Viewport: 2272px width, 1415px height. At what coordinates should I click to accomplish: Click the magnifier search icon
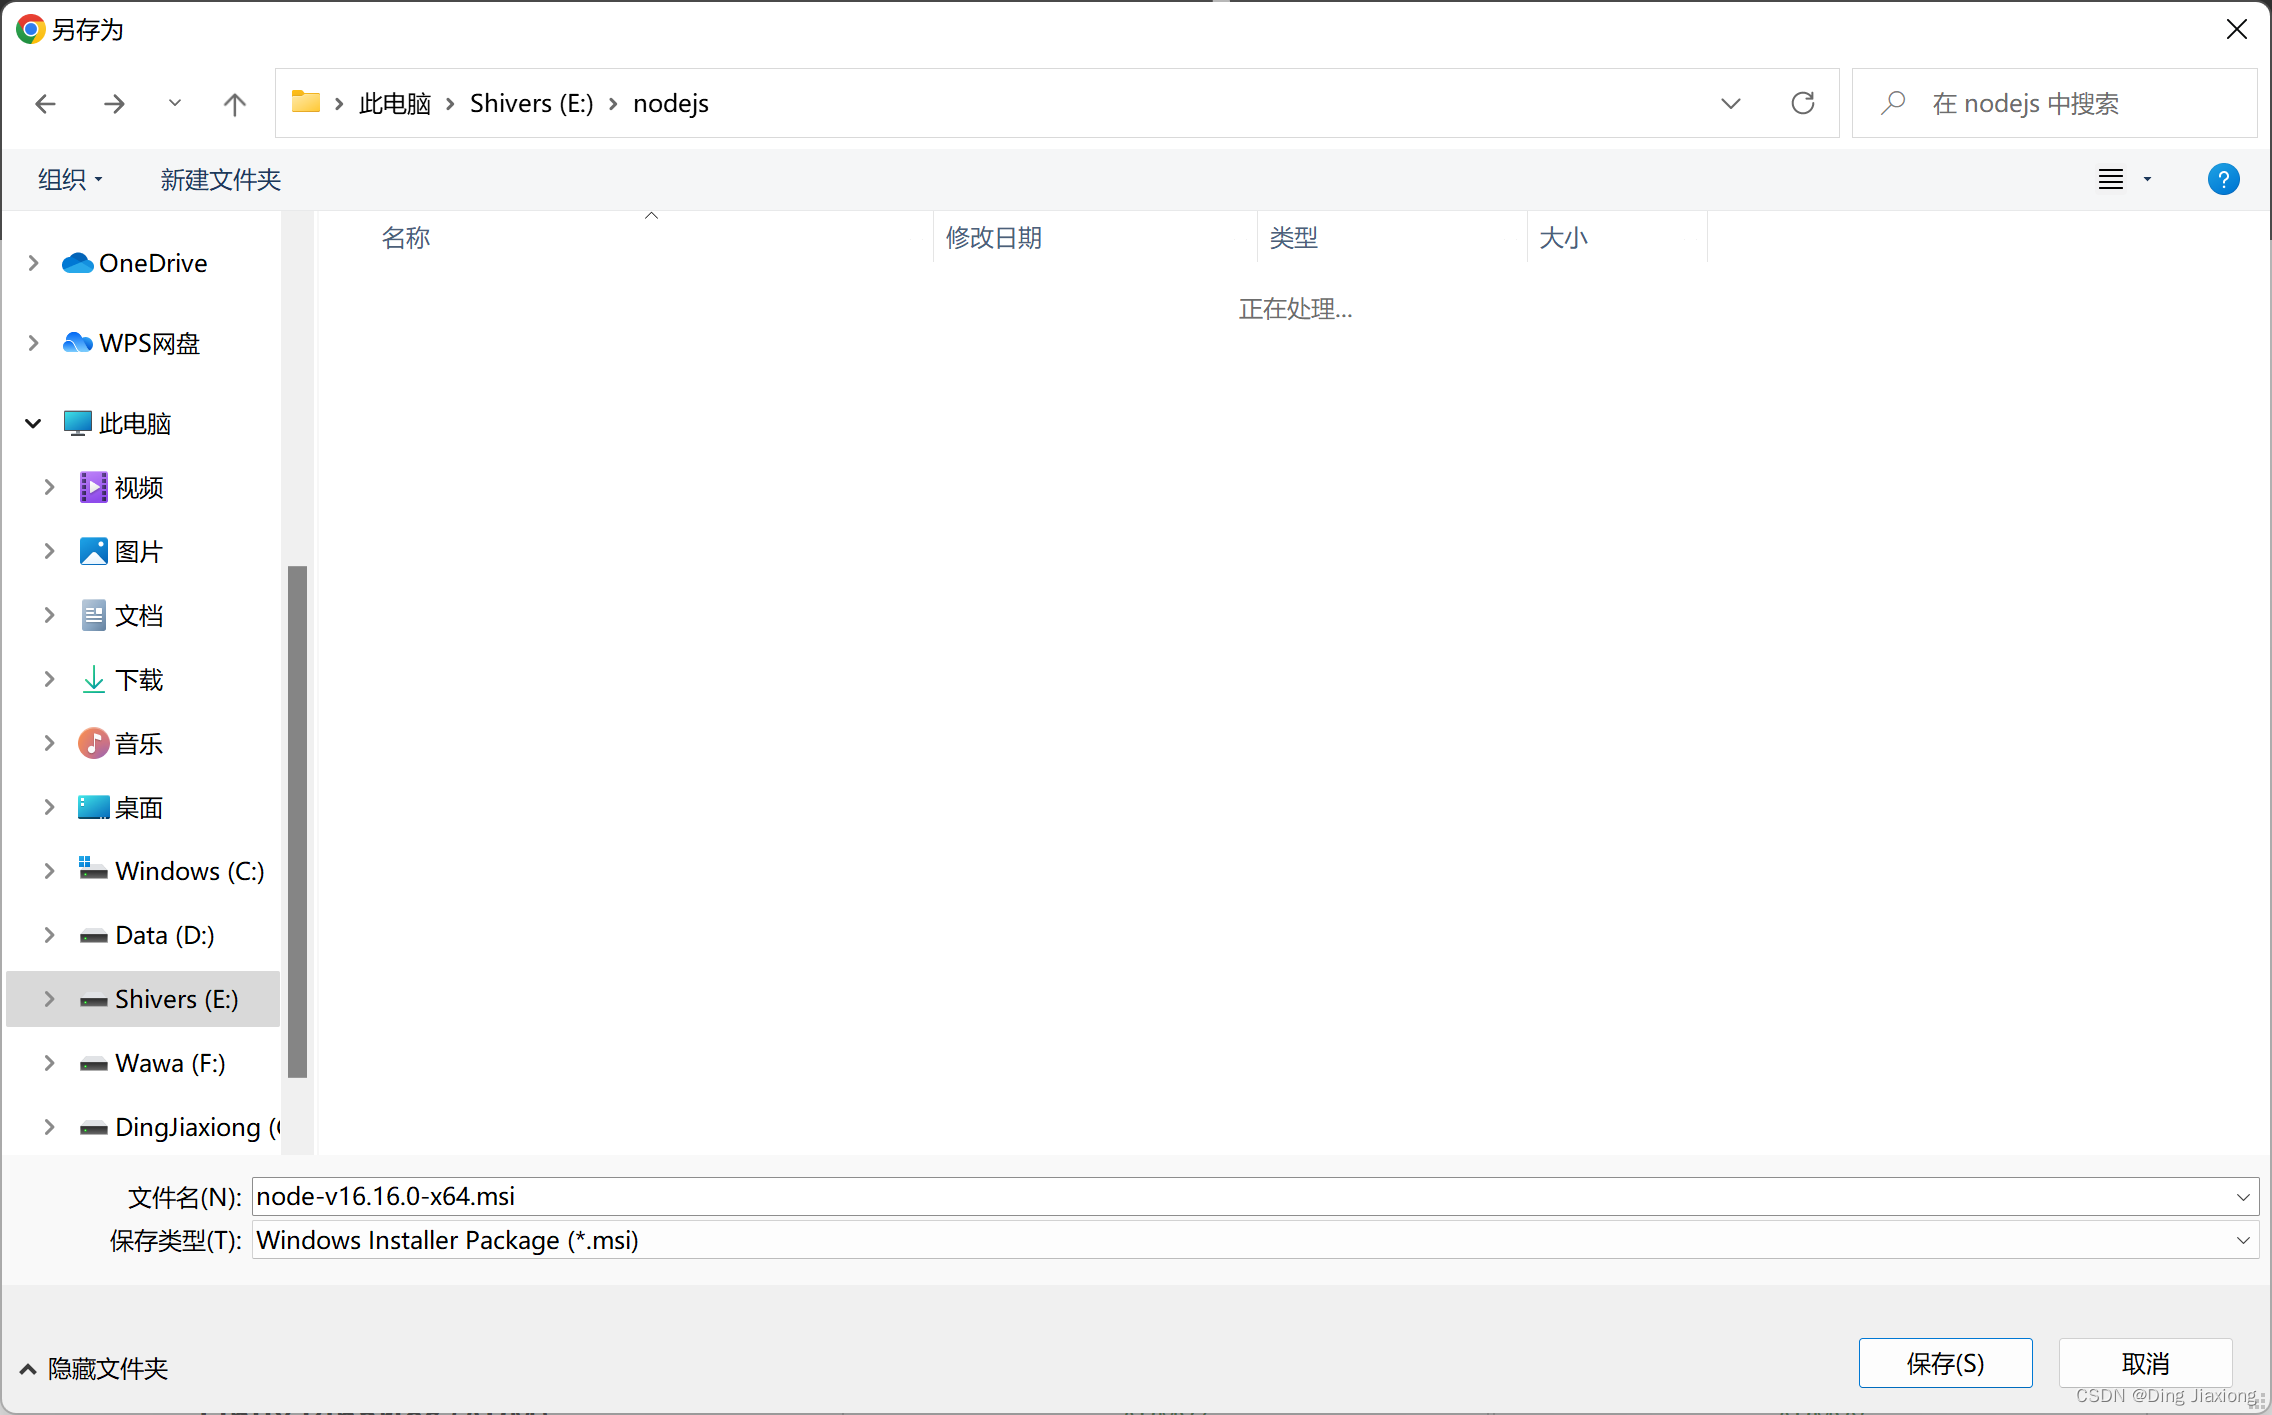pos(1892,103)
